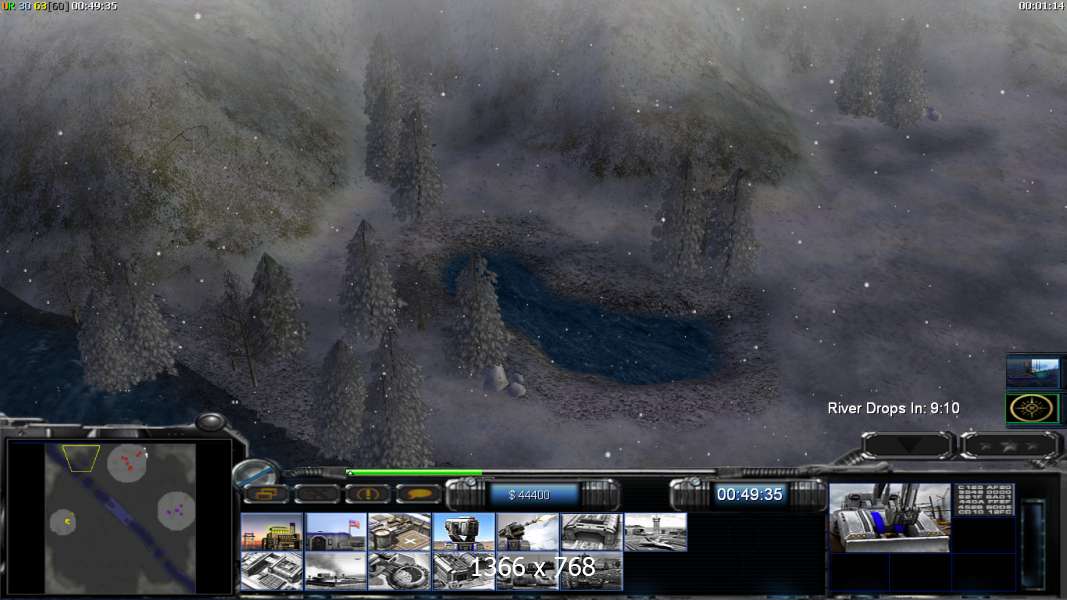Build the Patriot missile battery defense

coord(463,532)
